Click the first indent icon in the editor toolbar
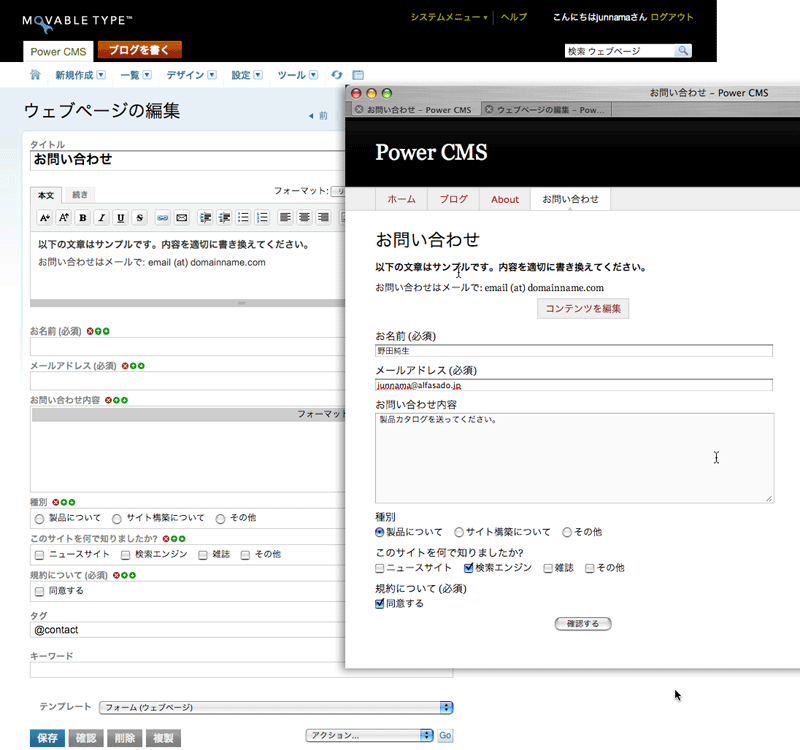The image size is (800, 750). (x=205, y=218)
